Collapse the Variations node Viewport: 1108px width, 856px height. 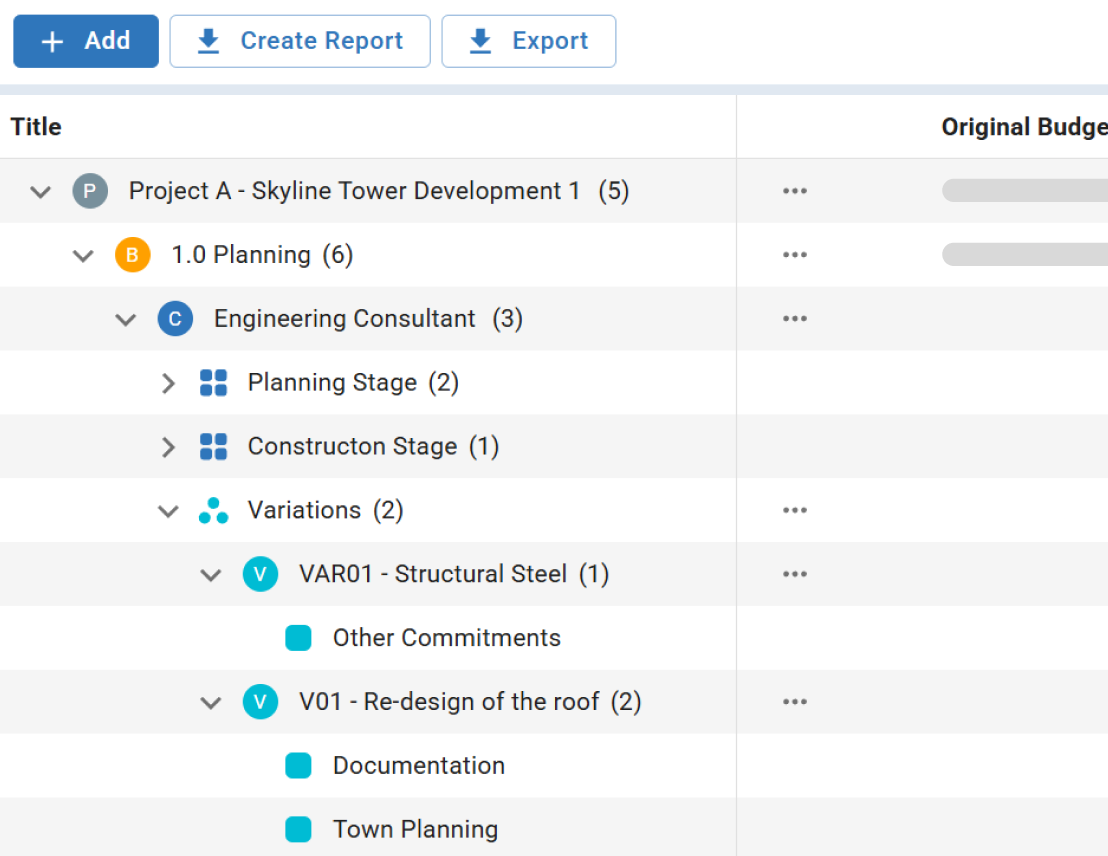point(168,510)
